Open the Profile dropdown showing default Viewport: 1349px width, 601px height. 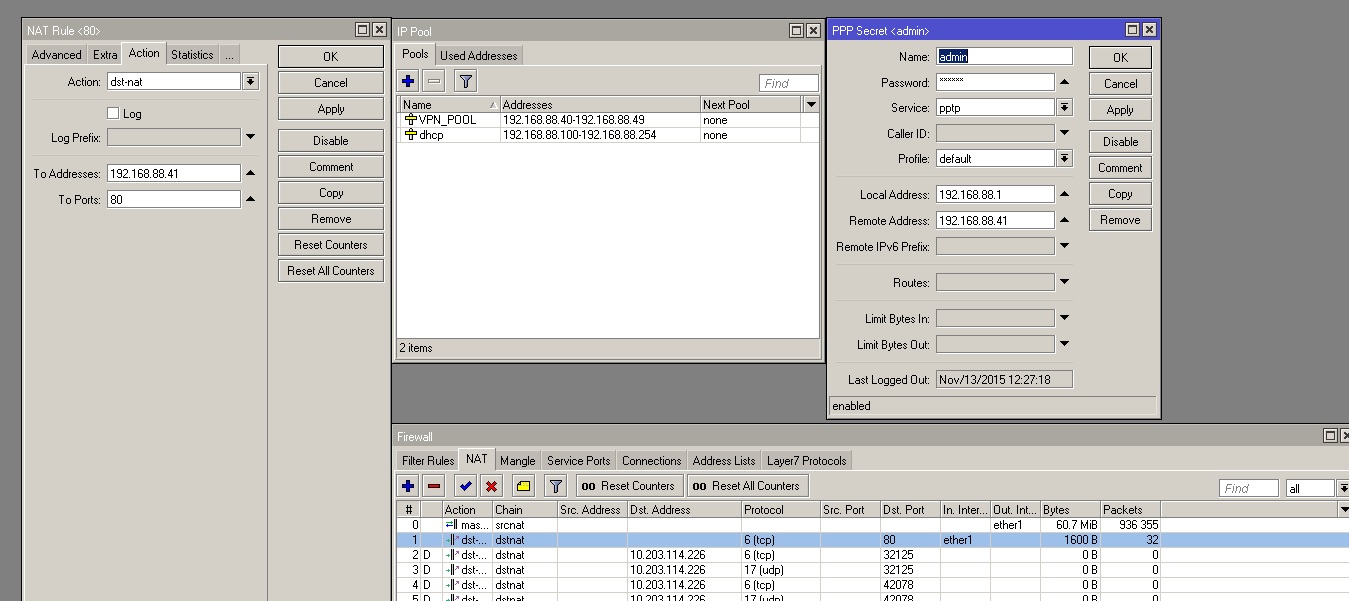point(1064,159)
